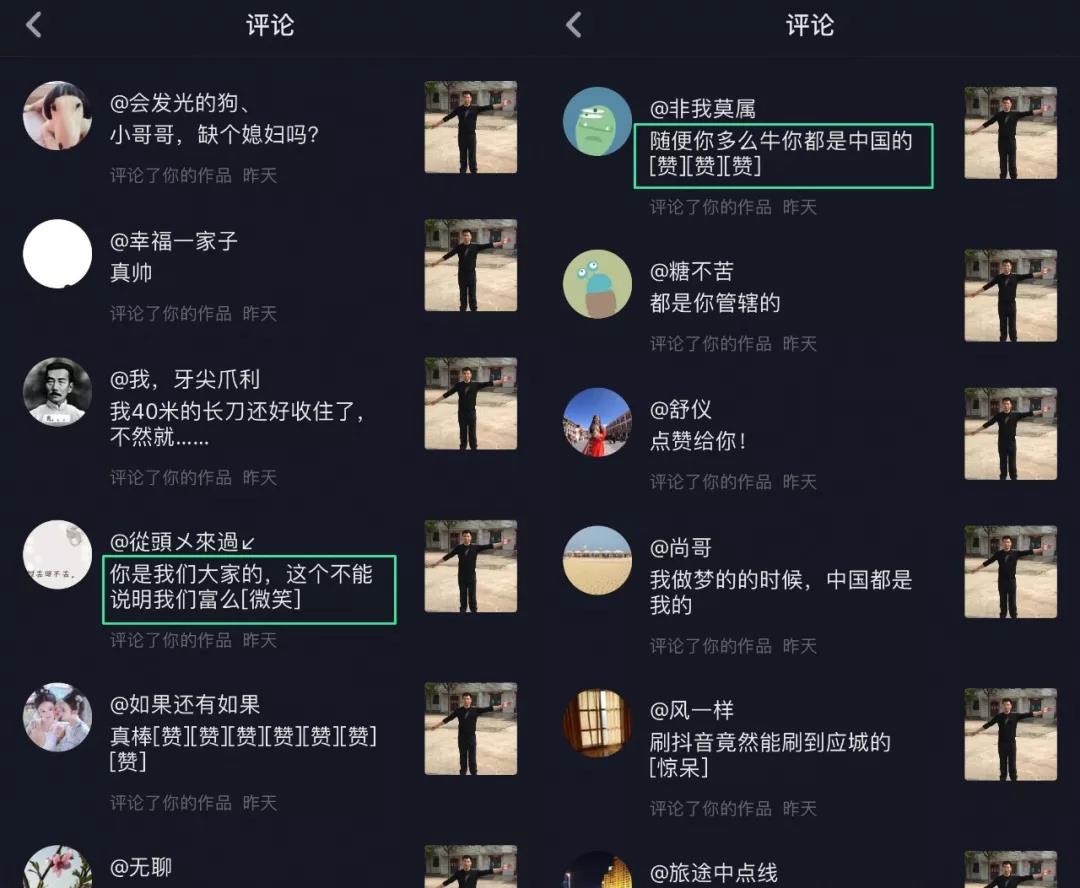
Task: Tap the back arrow on left comments screen
Action: click(x=34, y=25)
